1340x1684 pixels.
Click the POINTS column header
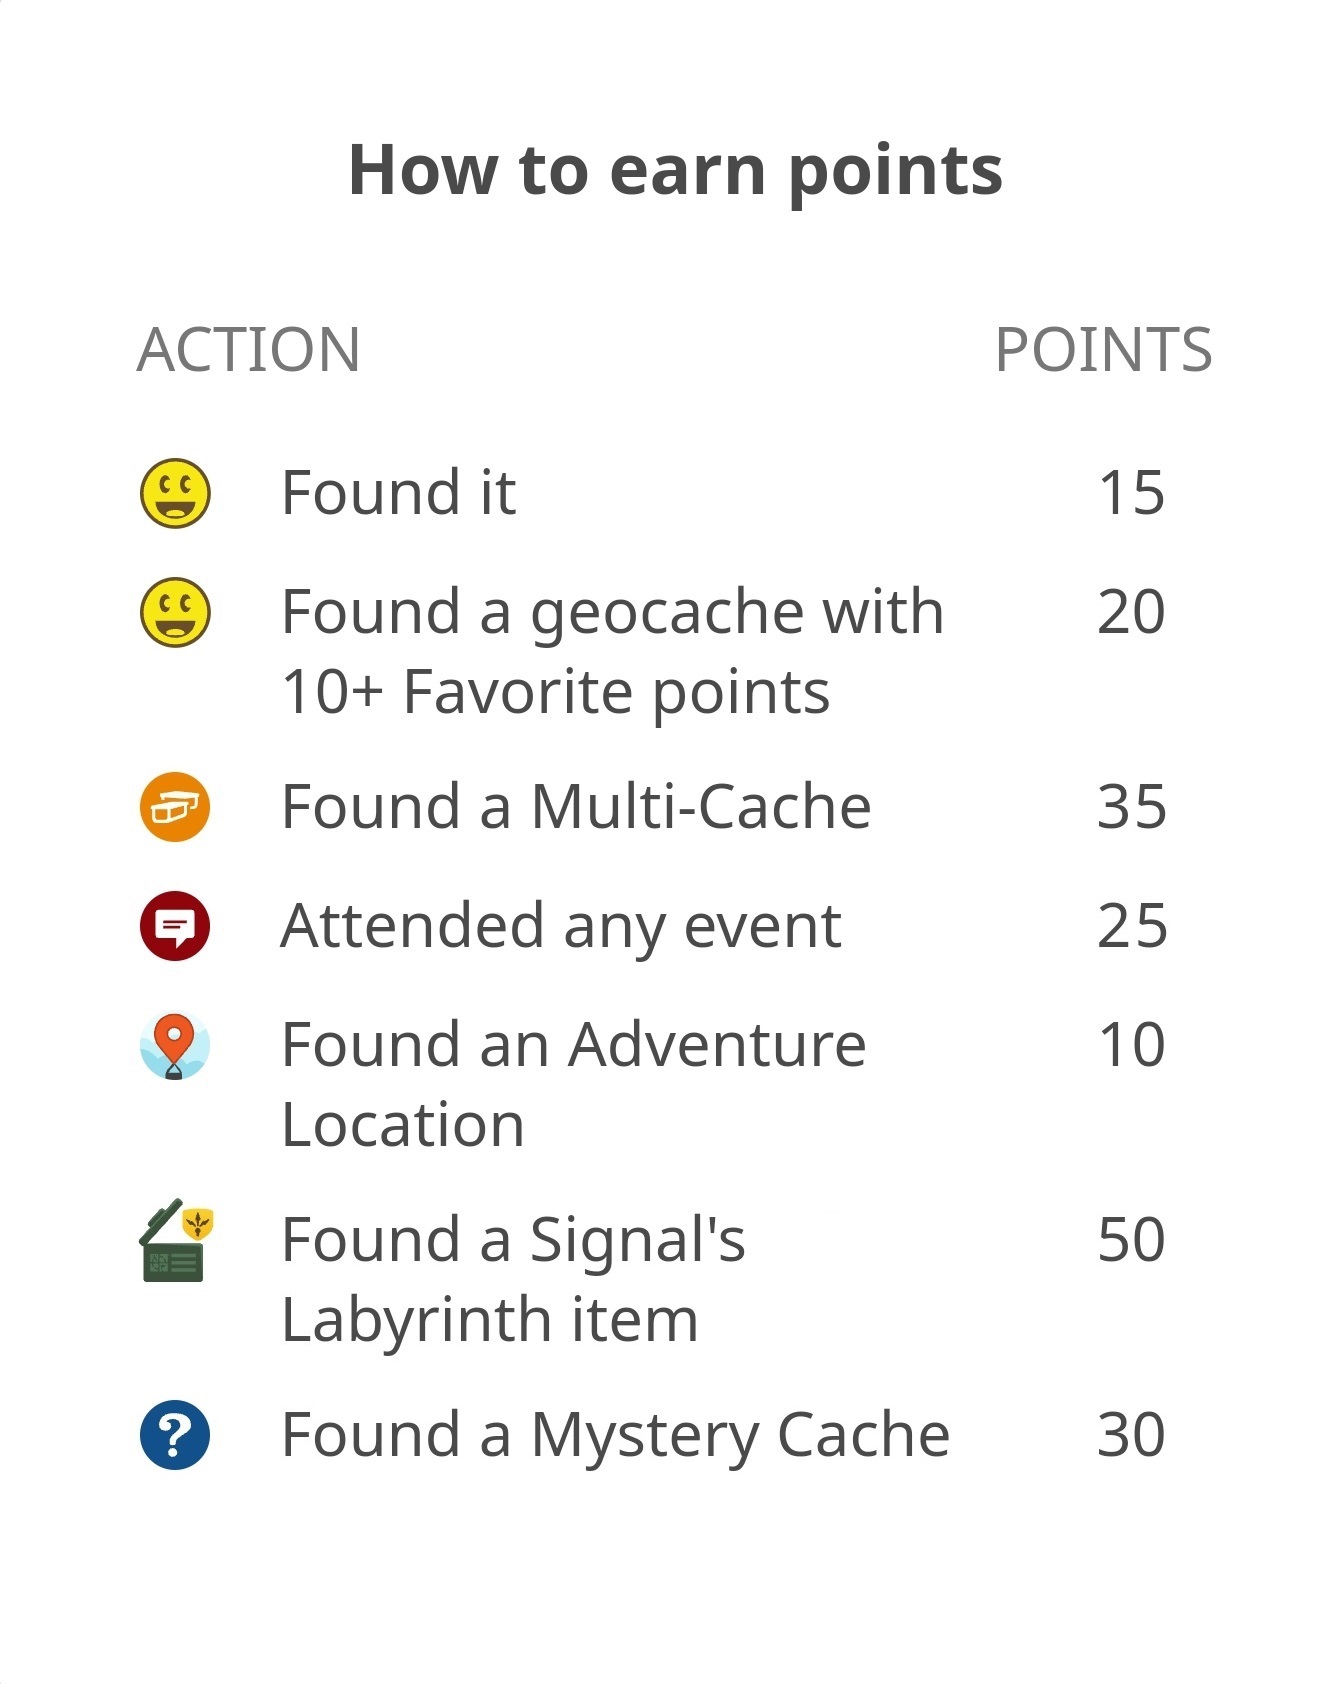coord(1103,349)
